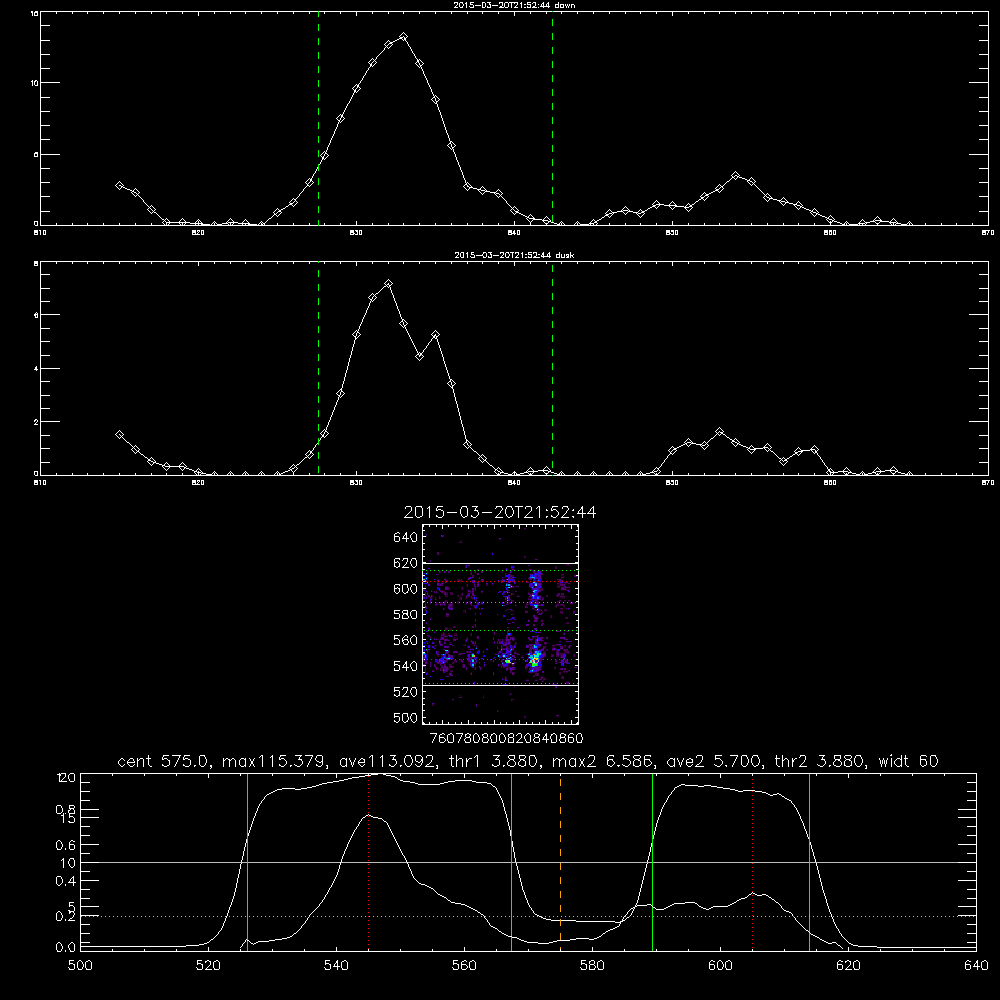Click the highest diamond marker in dawn plot
The height and width of the screenshot is (1000, 1000).
coord(403,37)
